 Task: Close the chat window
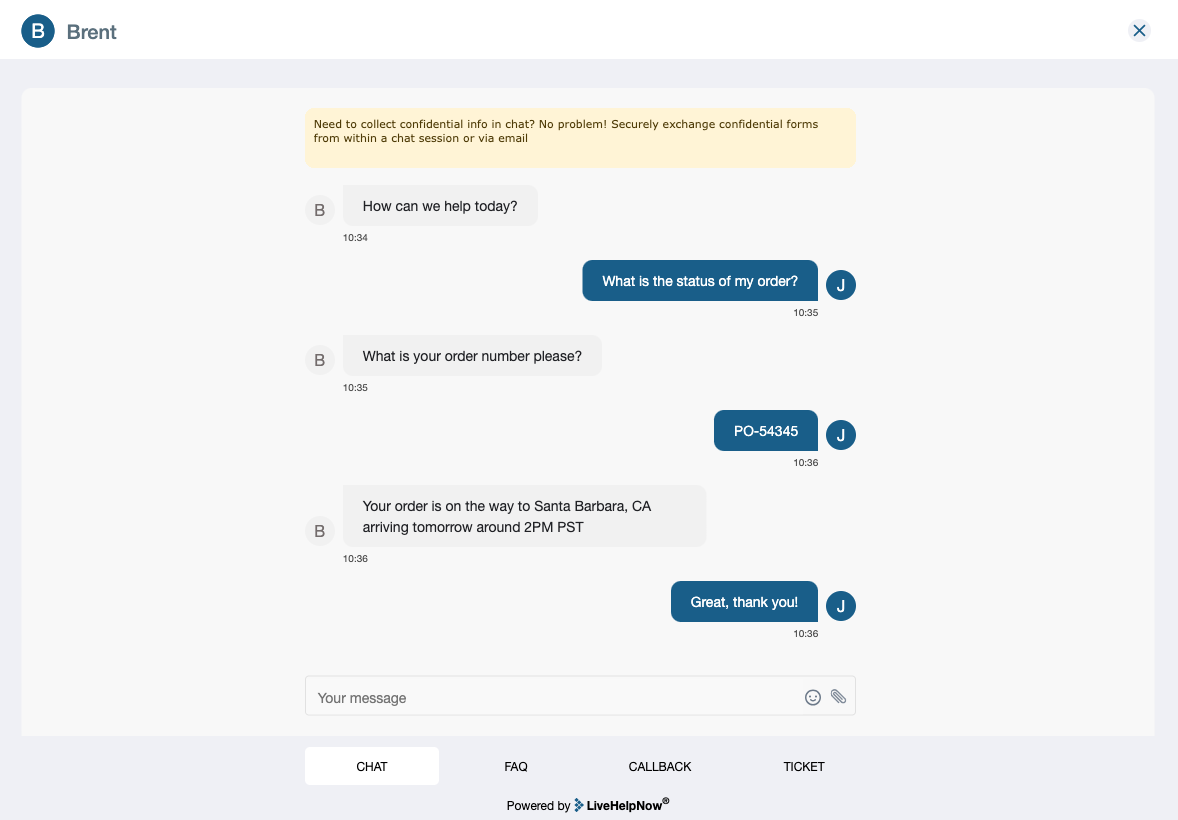[1139, 30]
